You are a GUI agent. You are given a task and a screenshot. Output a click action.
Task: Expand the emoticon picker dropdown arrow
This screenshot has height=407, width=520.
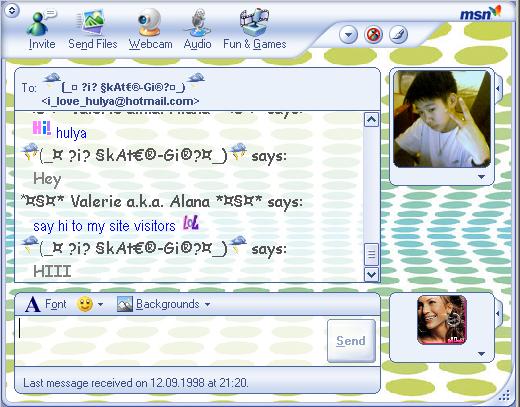pyautogui.click(x=100, y=304)
